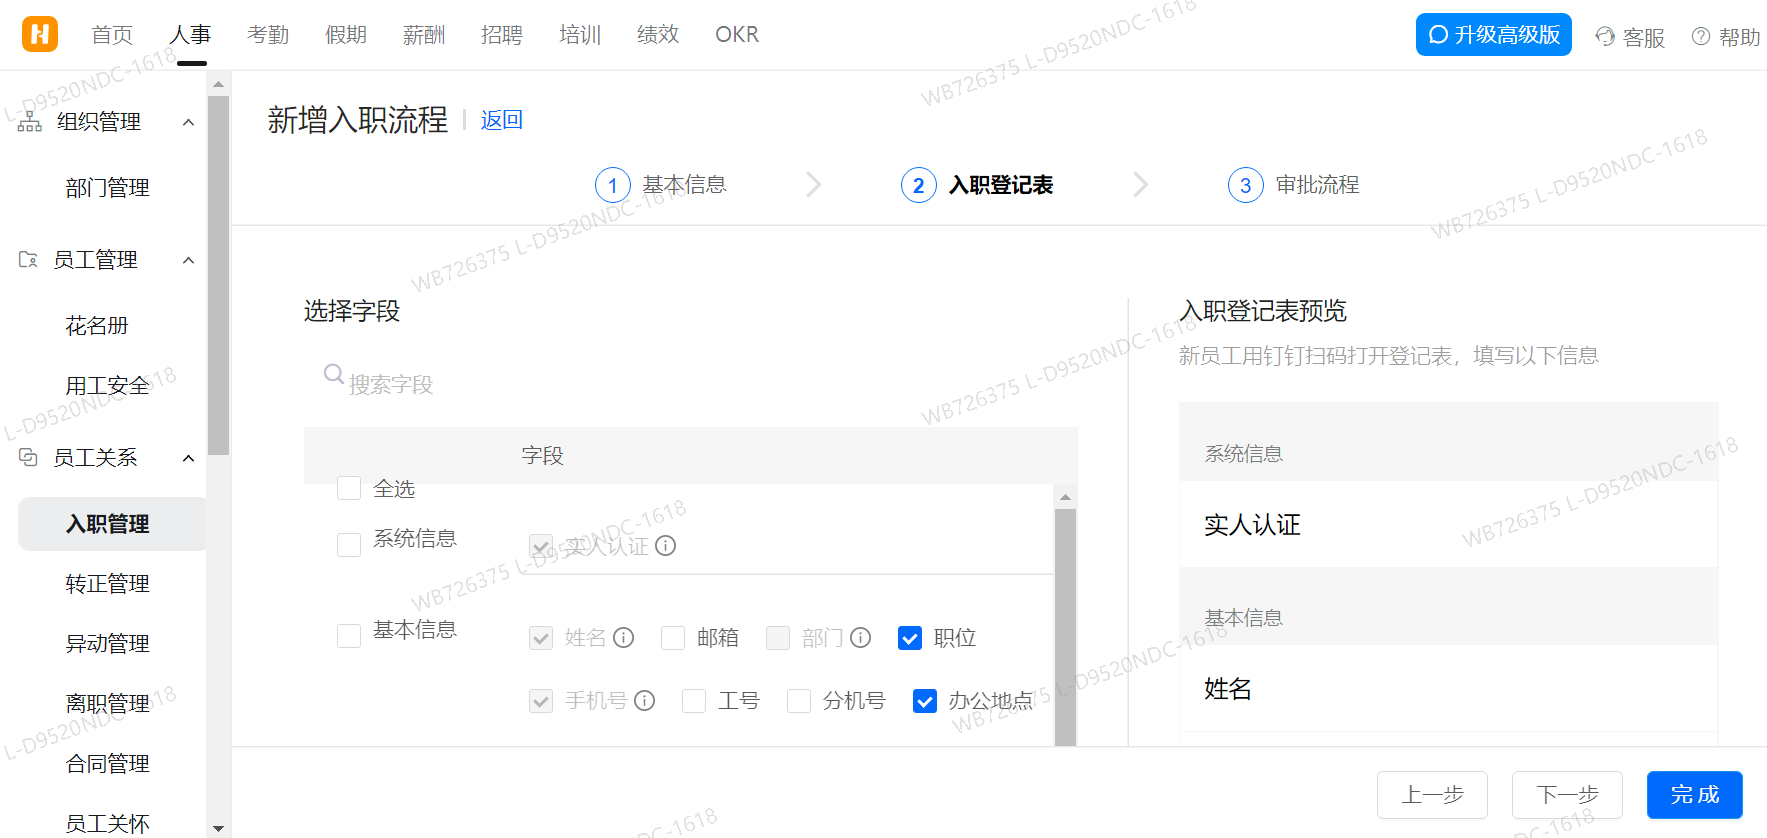Click the 帮助 question mark icon
The width and height of the screenshot is (1767, 838).
pos(1700,37)
